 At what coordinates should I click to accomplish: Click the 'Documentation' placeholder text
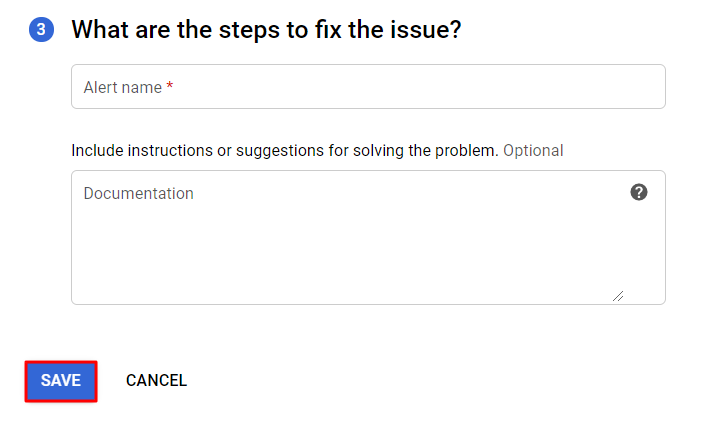tap(138, 193)
